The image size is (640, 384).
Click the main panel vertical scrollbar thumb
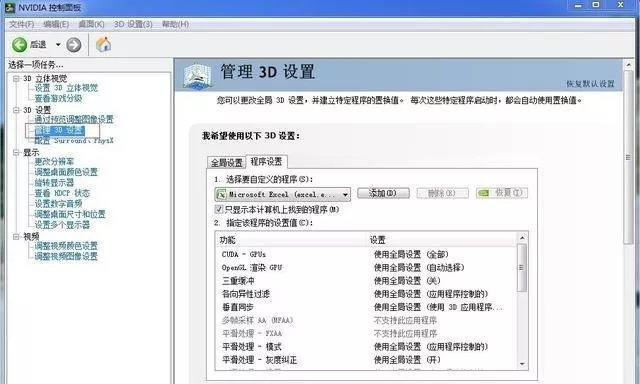(629, 158)
